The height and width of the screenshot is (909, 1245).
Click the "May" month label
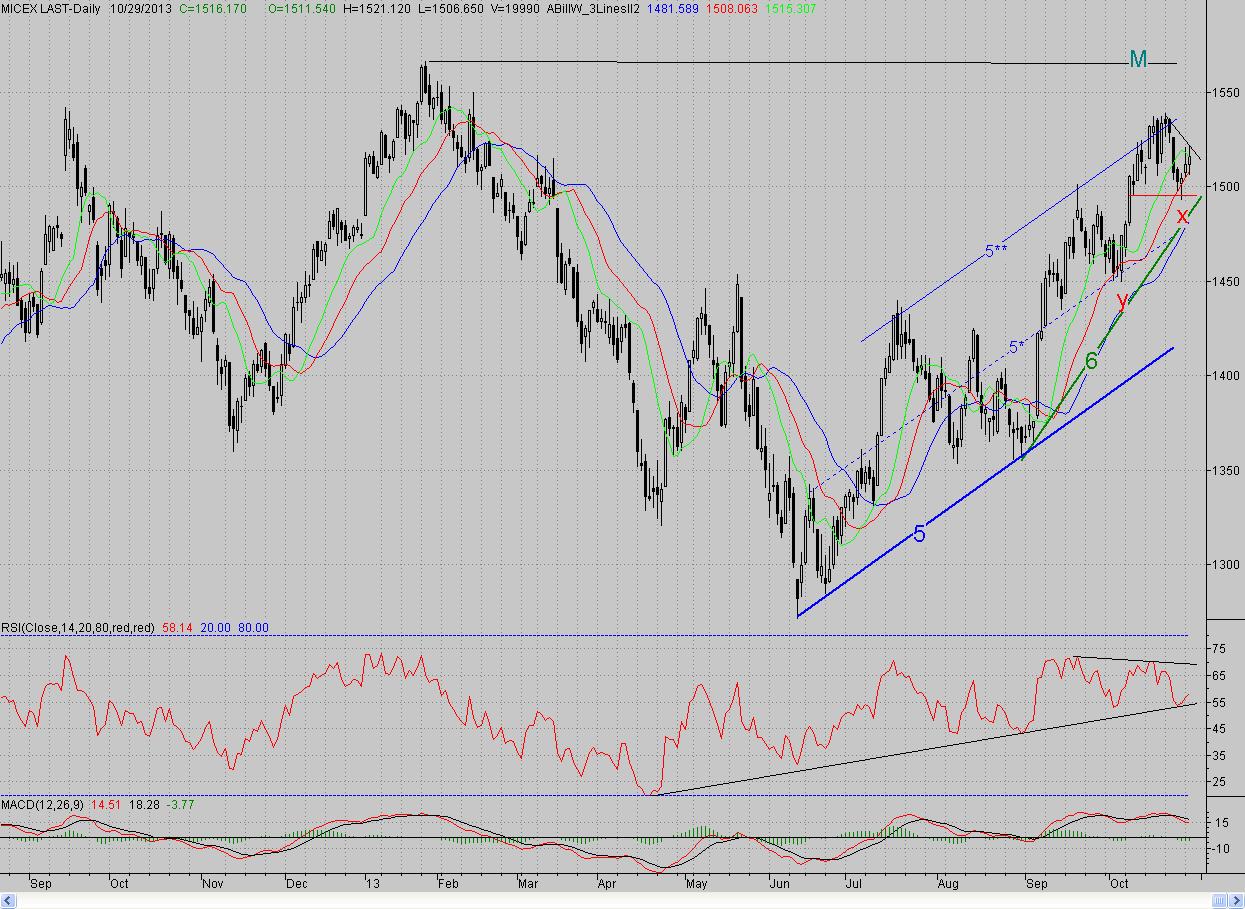coord(697,884)
